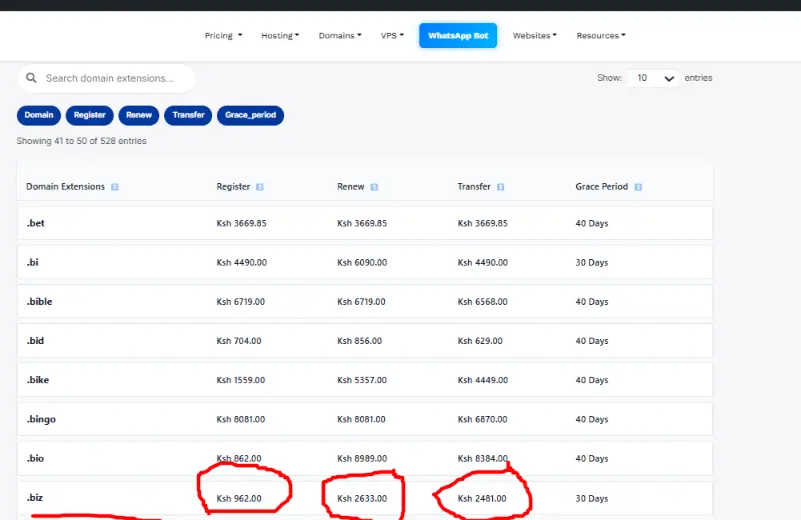
Task: Expand the VPS menu
Action: (x=392, y=35)
